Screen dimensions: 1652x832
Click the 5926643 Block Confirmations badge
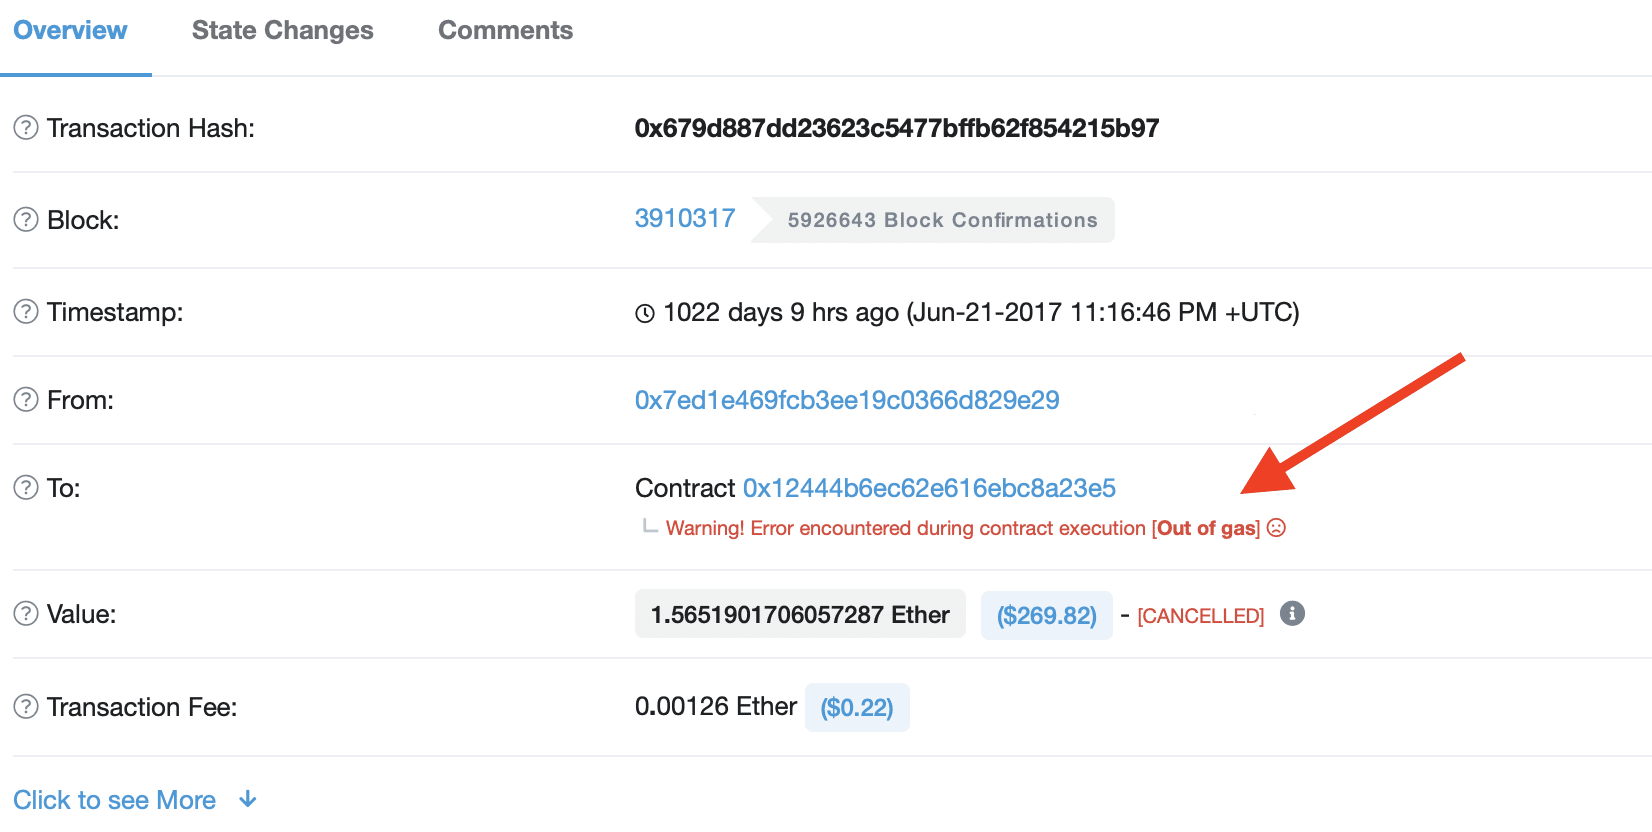(x=942, y=220)
